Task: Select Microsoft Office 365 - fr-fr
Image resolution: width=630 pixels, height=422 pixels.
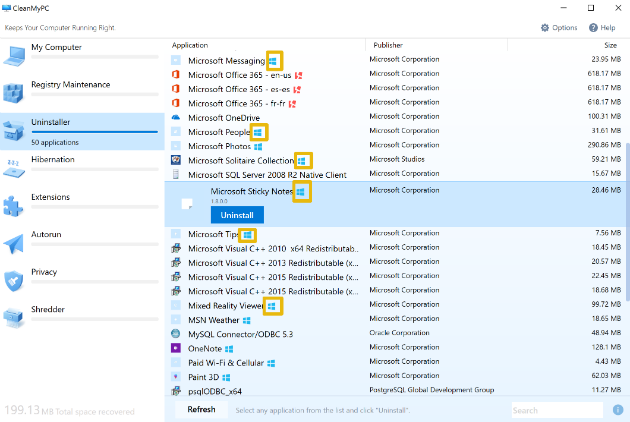Action: pos(395,103)
